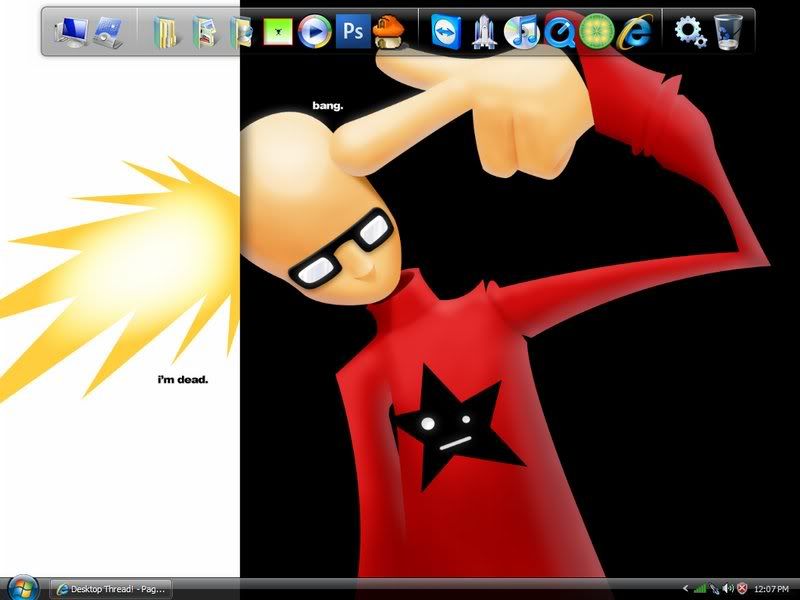Click the 12:07 PM taskbar clock
The image size is (800, 600).
[774, 589]
